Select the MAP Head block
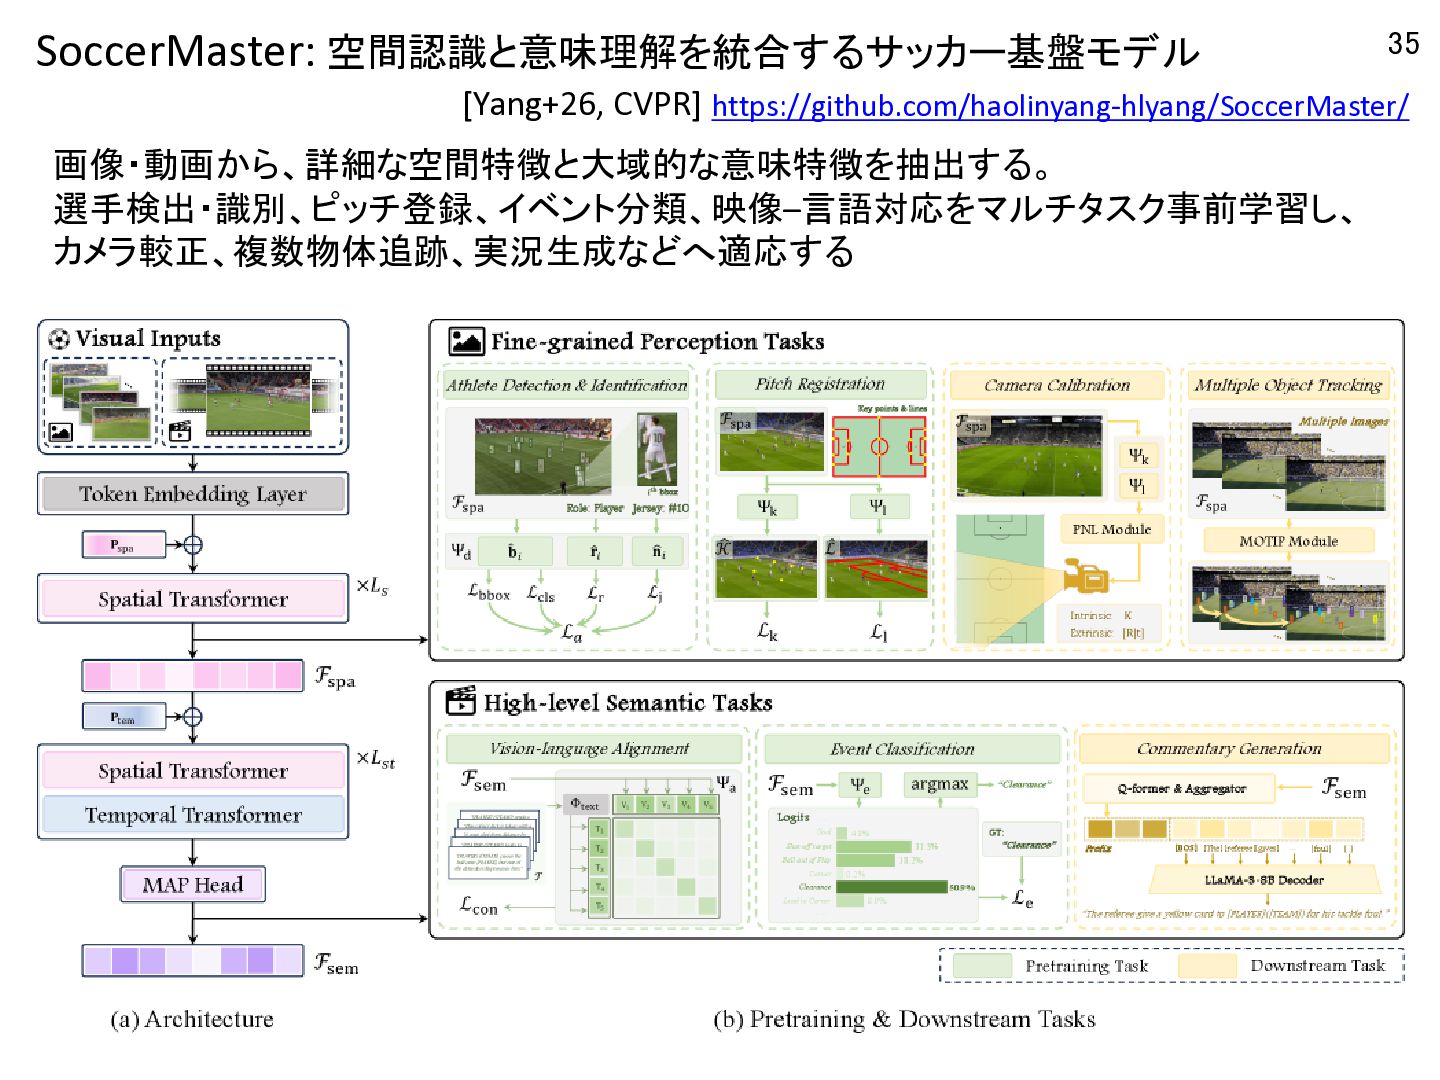This screenshot has height=1080, width=1440. (193, 885)
